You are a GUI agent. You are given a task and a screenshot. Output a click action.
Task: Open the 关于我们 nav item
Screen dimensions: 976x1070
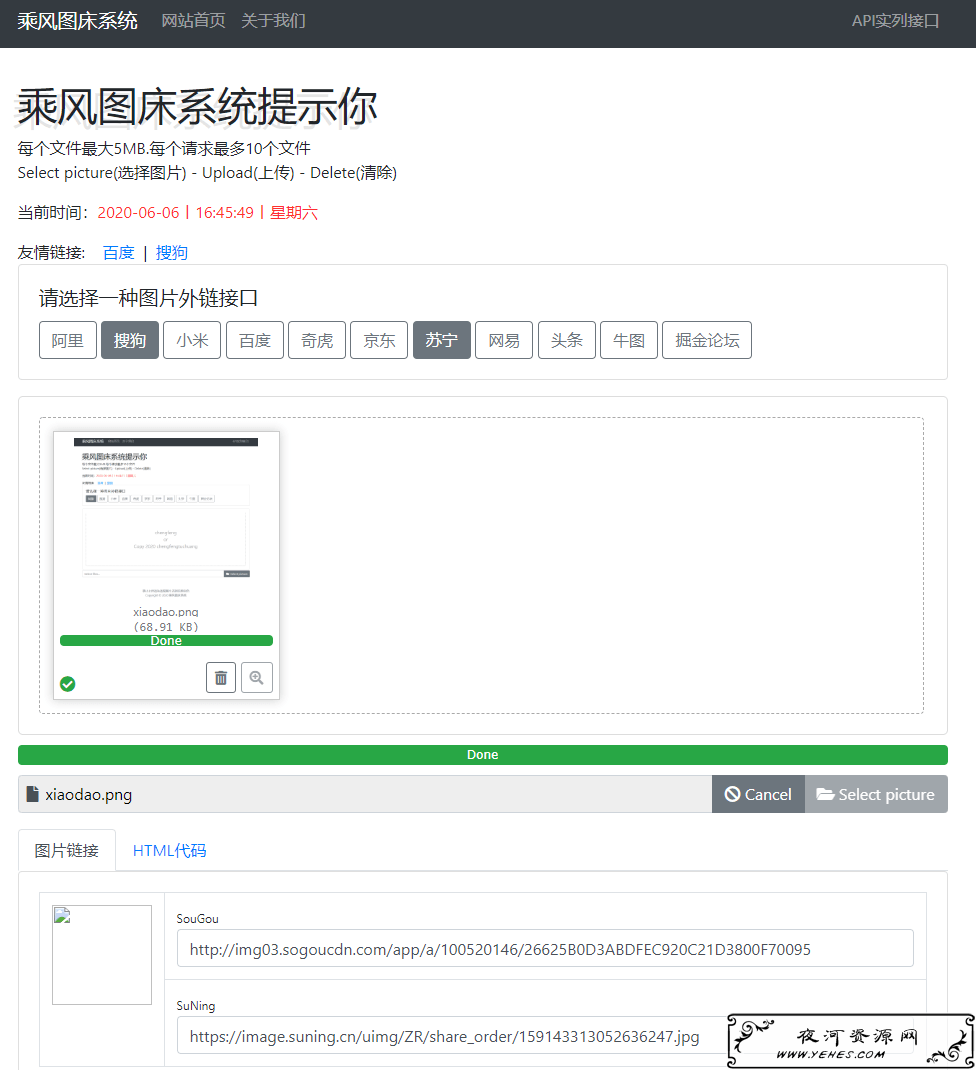click(273, 20)
